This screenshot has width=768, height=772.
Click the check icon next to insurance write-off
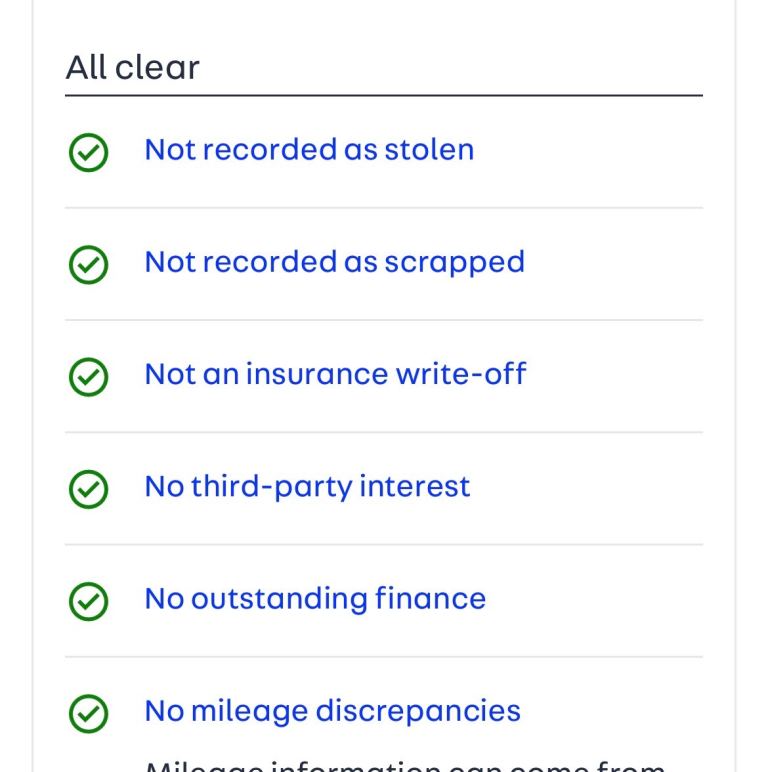[88, 377]
